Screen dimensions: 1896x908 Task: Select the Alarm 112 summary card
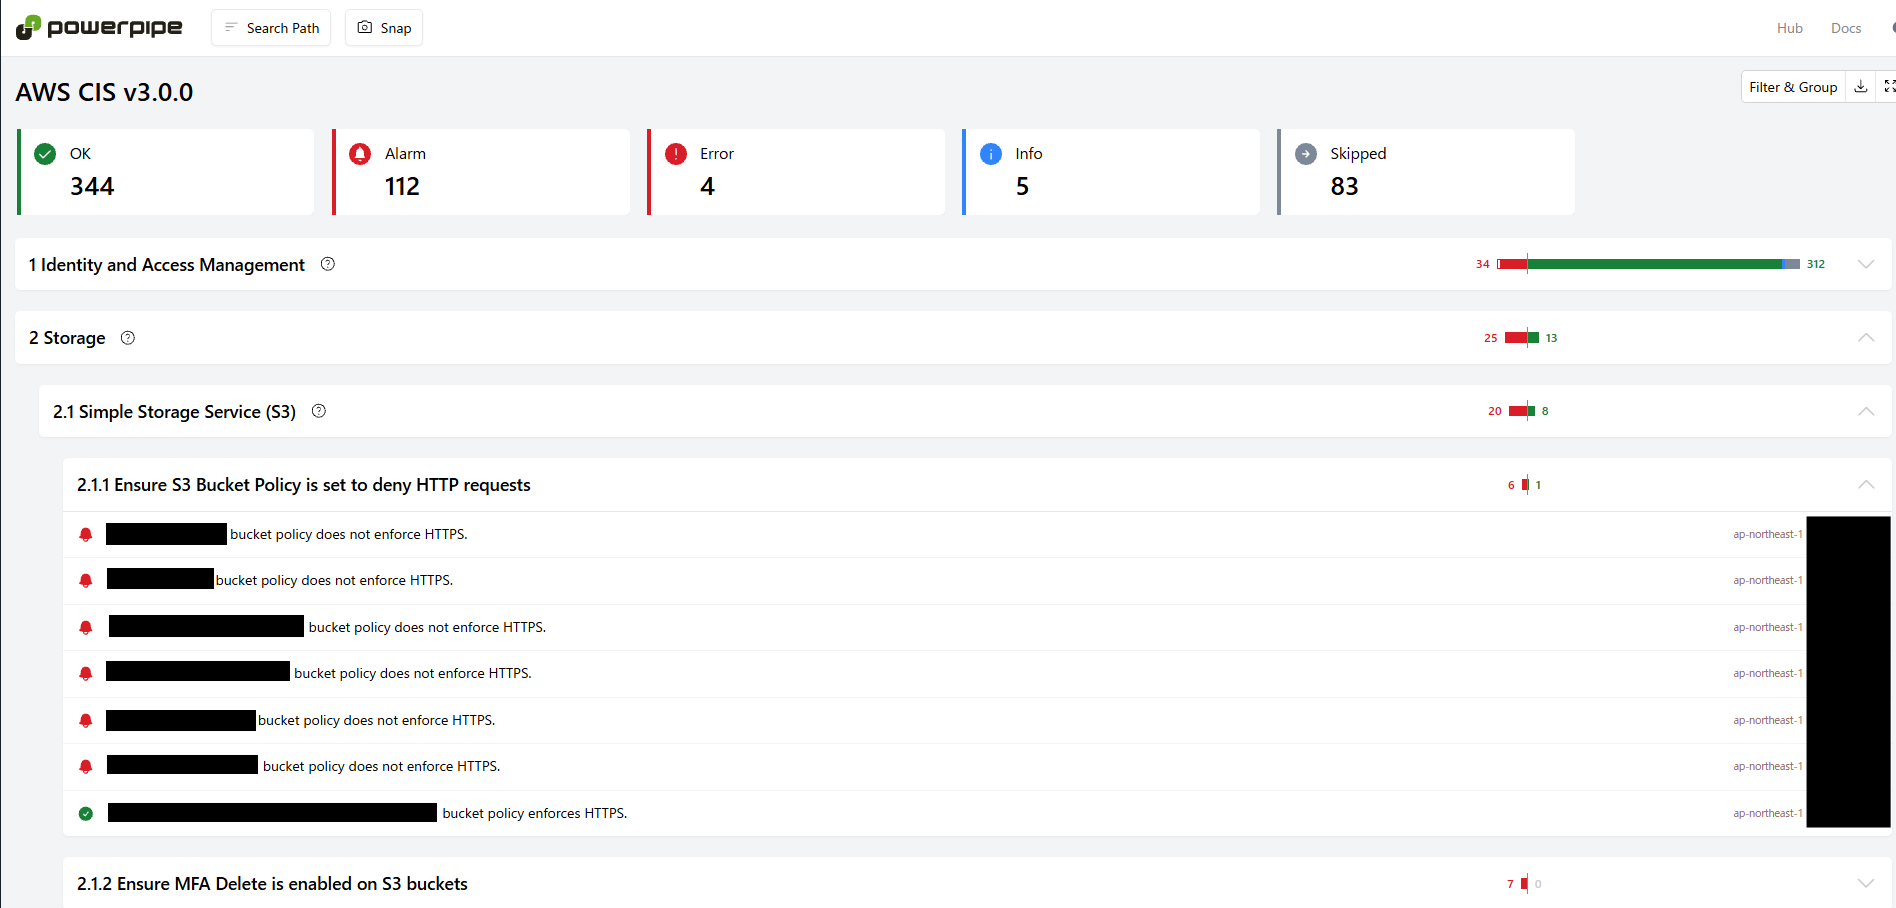(x=481, y=171)
